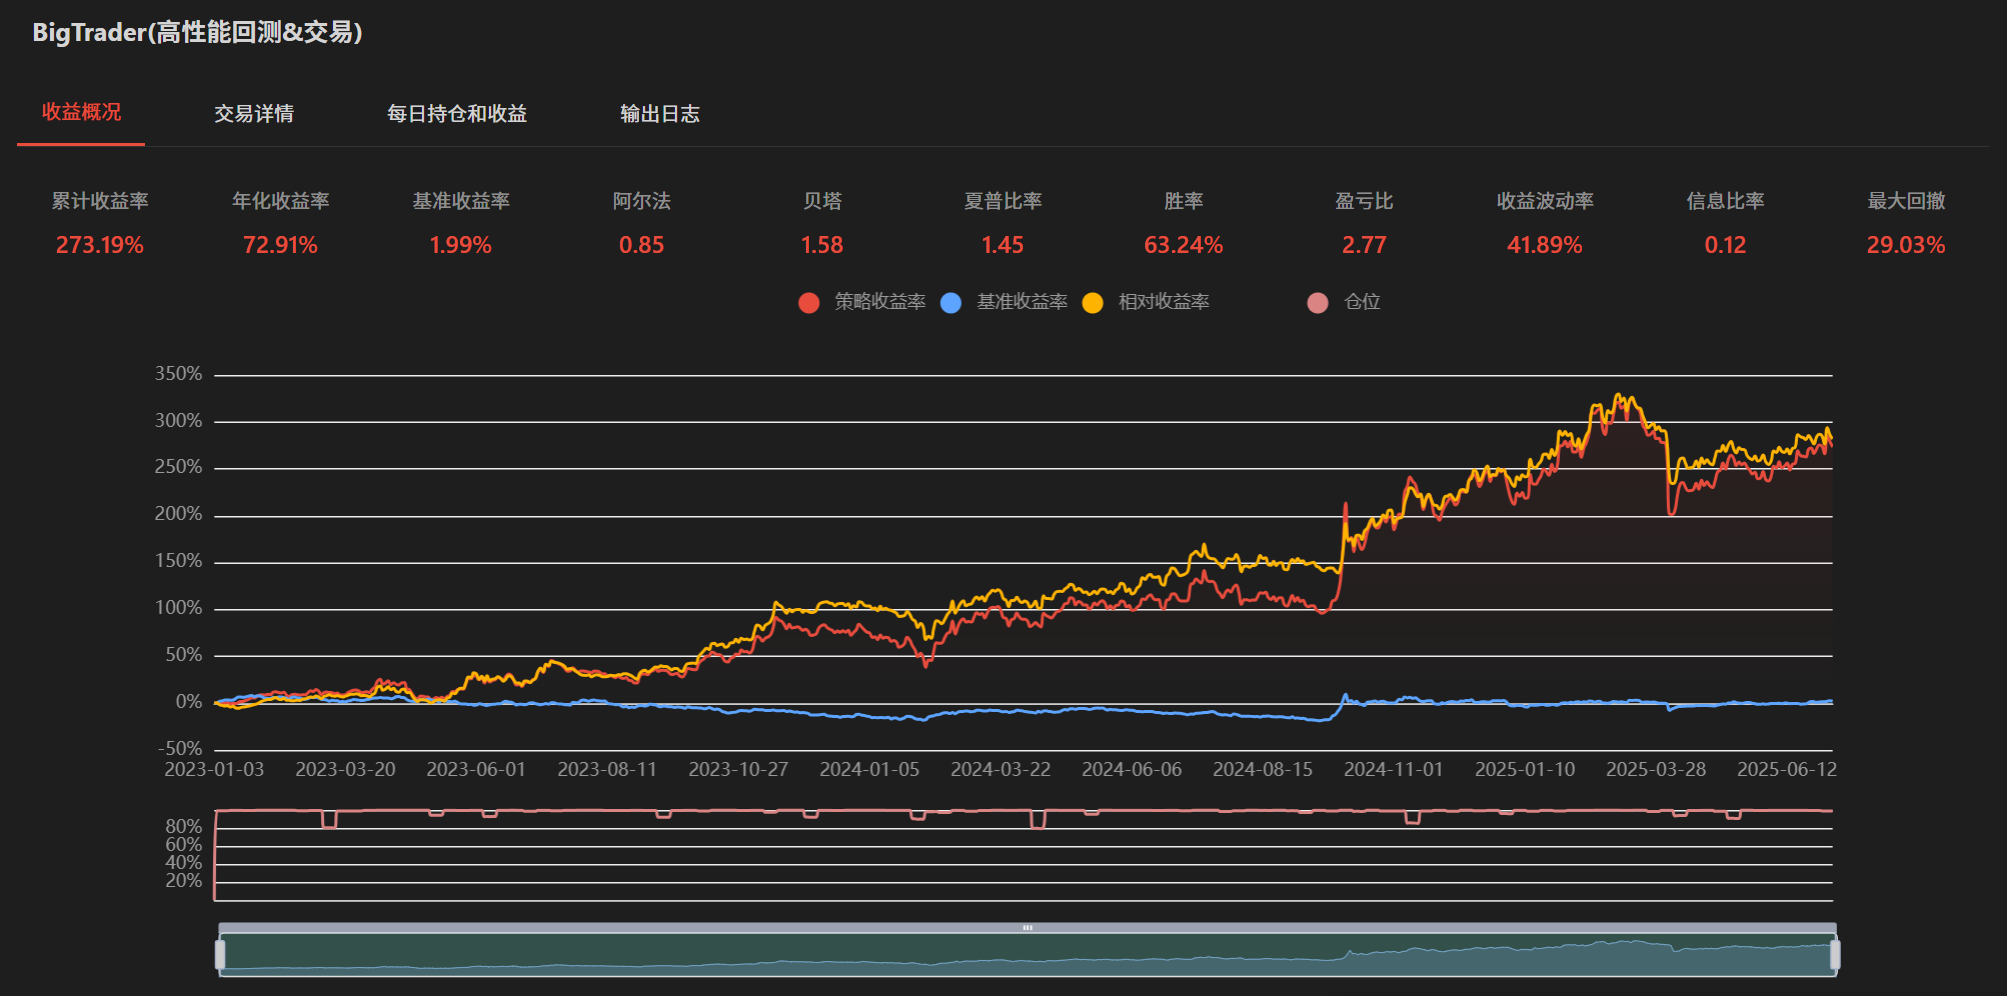The height and width of the screenshot is (996, 2007).
Task: Click the 最大回撤 value 29.03%
Action: coord(1905,245)
